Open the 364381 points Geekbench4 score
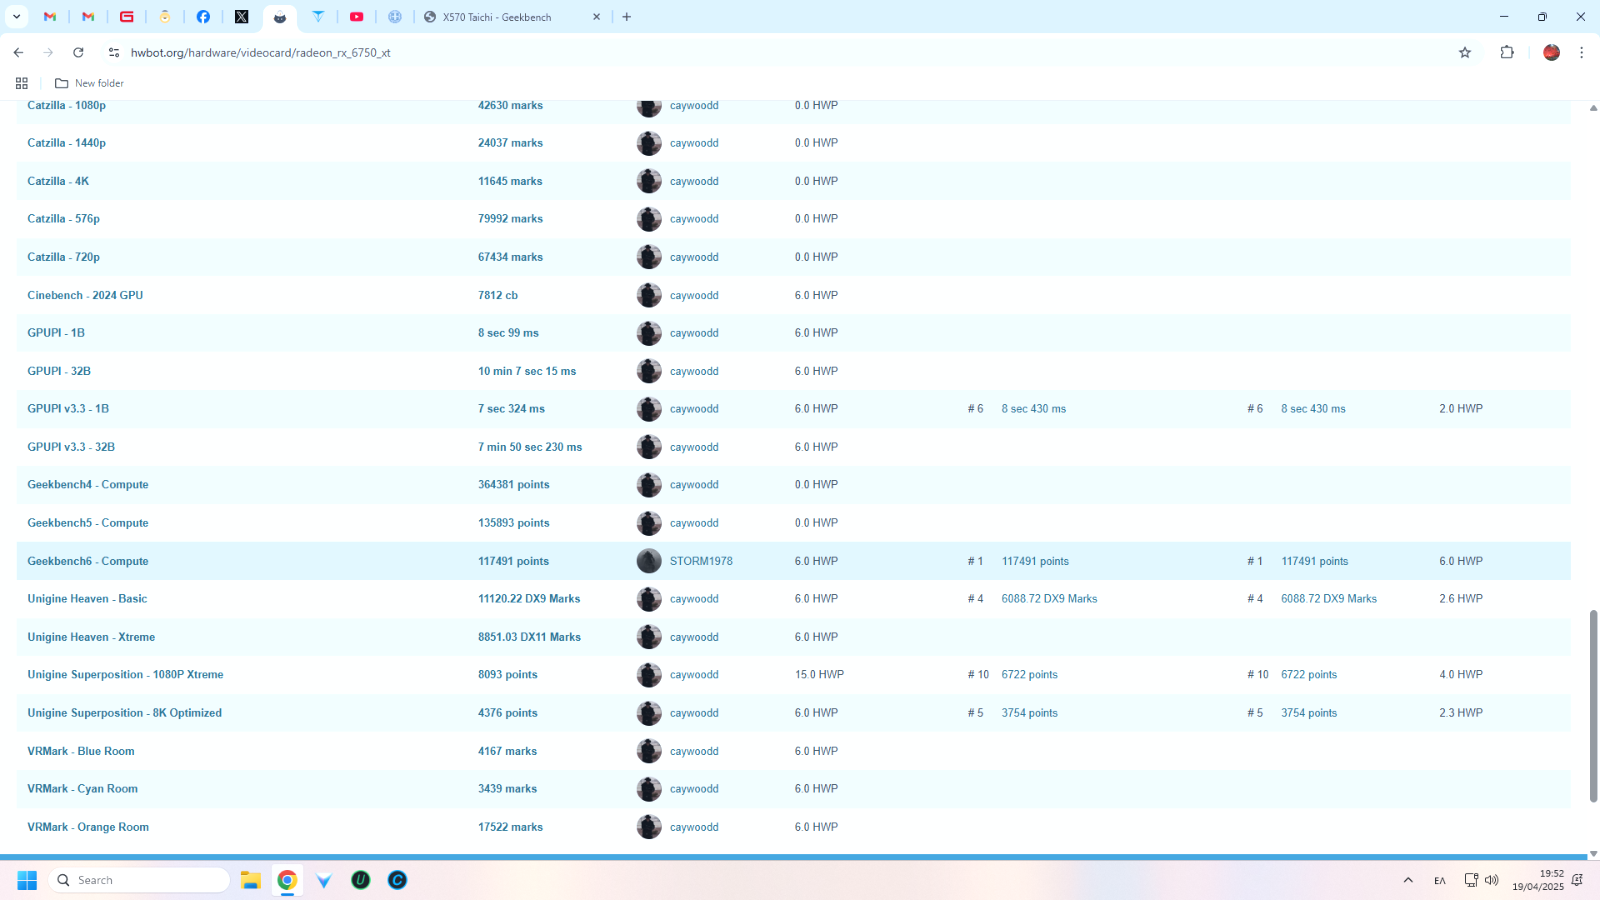Screen dimensions: 1600x900 (x=513, y=485)
